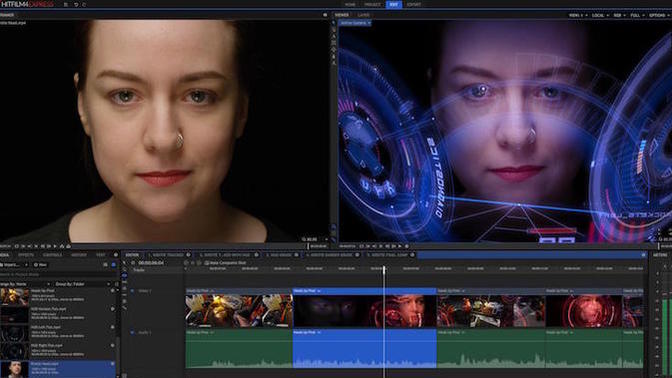Choose the Selection arrow tool in Viewer toolbar
Image resolution: width=672 pixels, height=378 pixels.
coord(334,24)
